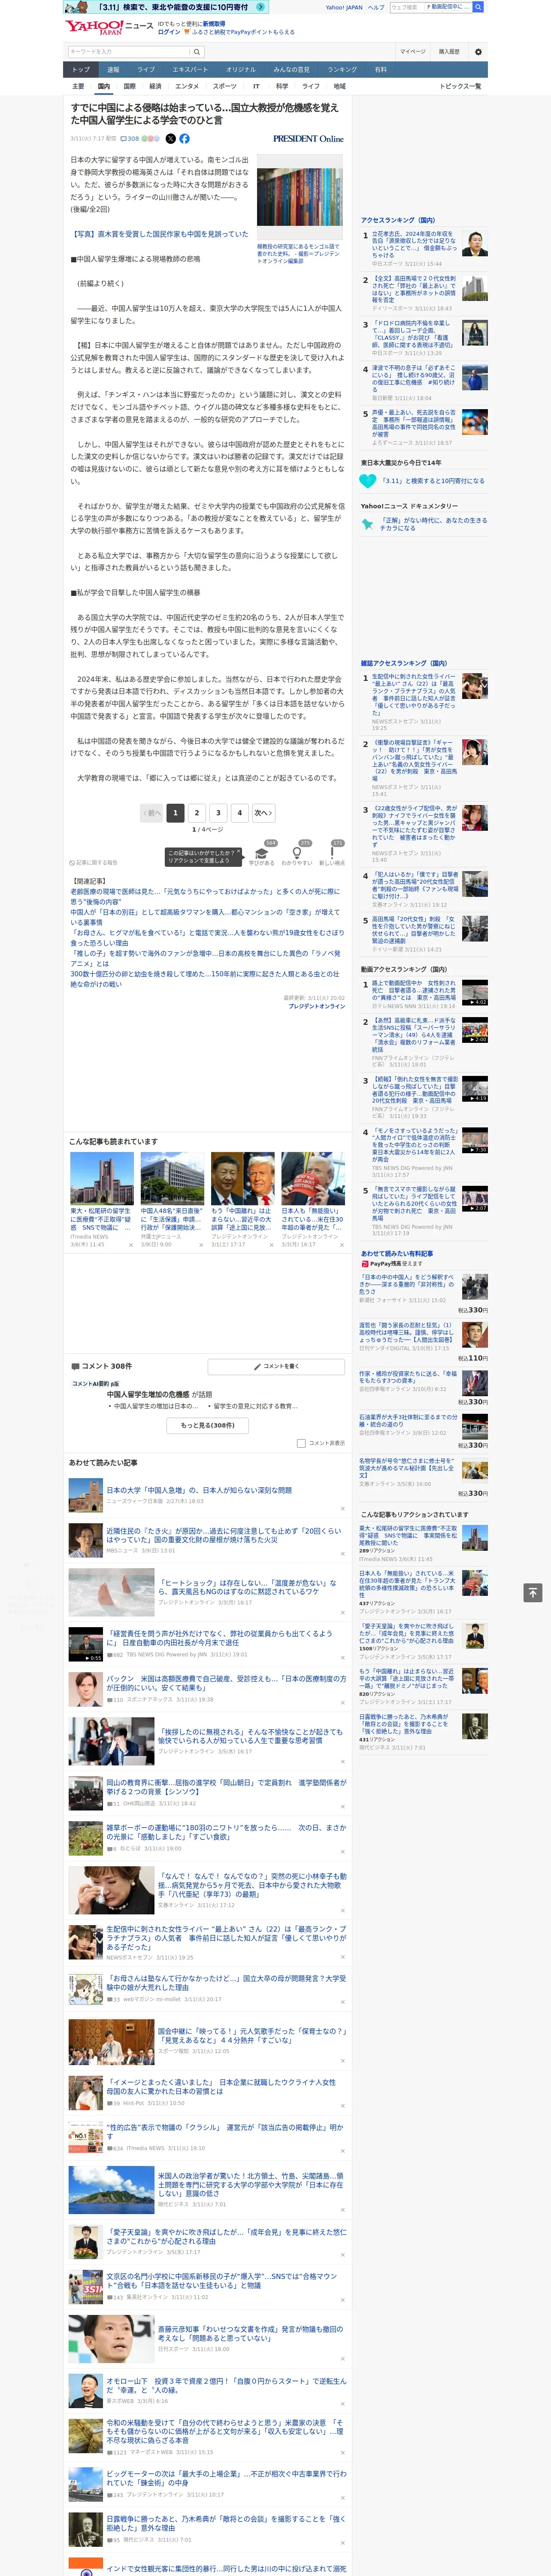
Task: Click the back-to-top arrow button
Action: coord(533,1592)
